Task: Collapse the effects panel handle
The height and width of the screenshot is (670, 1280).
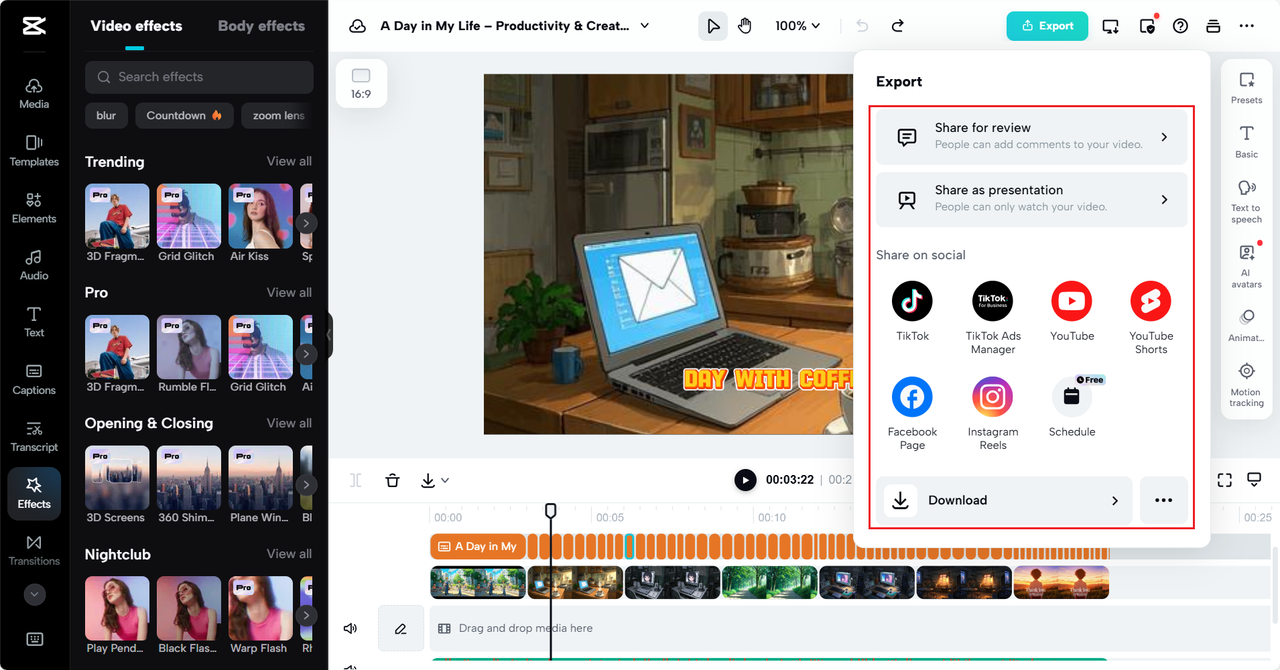Action: [329, 336]
